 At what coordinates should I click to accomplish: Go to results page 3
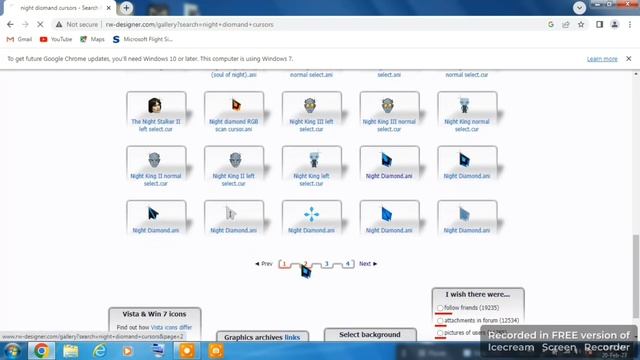point(327,264)
